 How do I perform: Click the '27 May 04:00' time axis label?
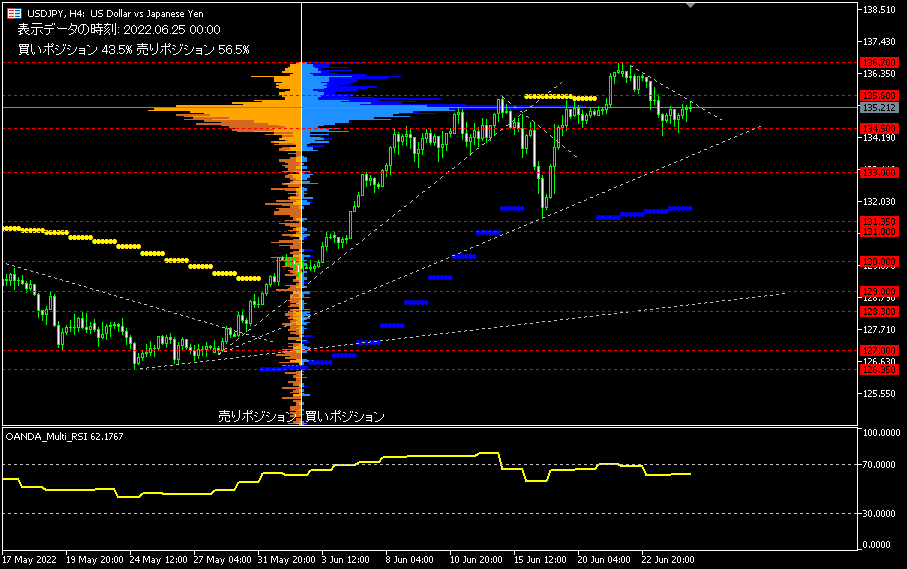pos(223,560)
